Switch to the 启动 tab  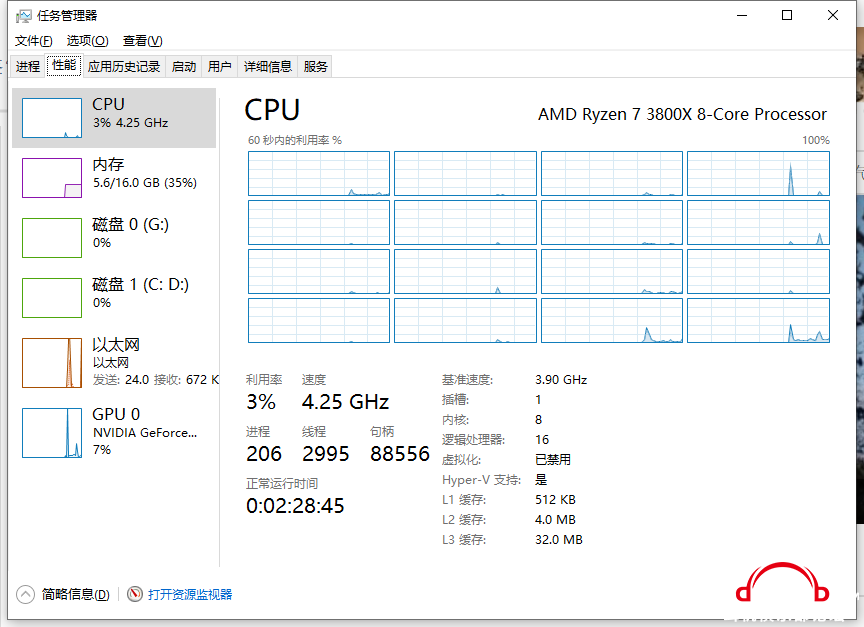184,66
